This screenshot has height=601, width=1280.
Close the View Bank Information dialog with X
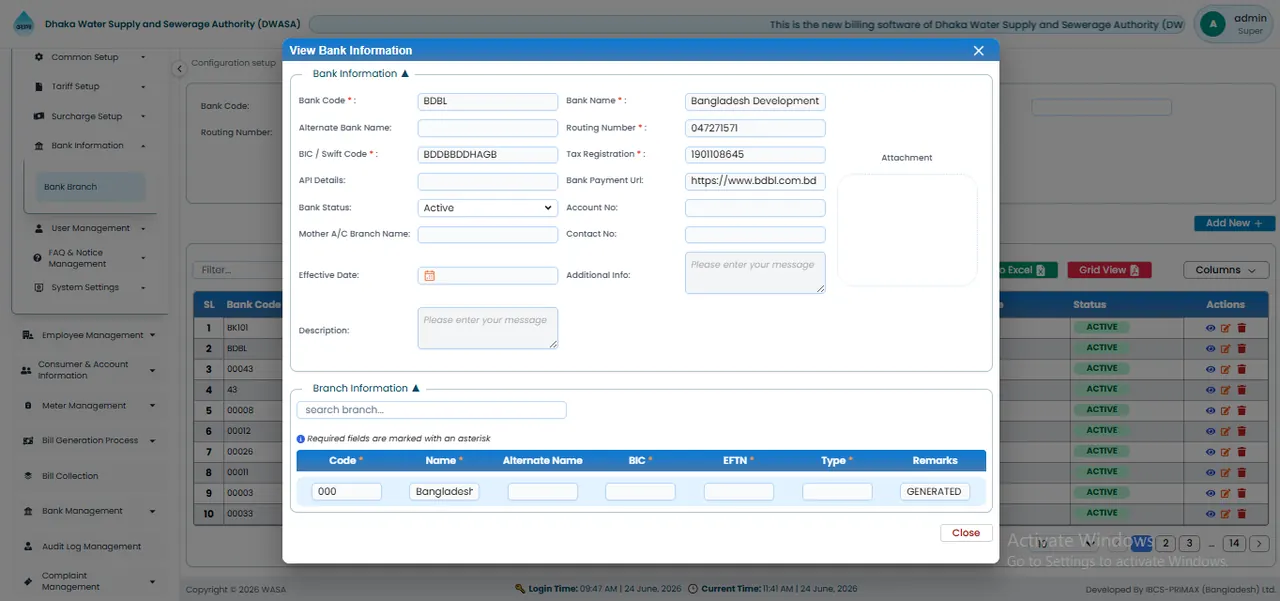[x=979, y=51]
